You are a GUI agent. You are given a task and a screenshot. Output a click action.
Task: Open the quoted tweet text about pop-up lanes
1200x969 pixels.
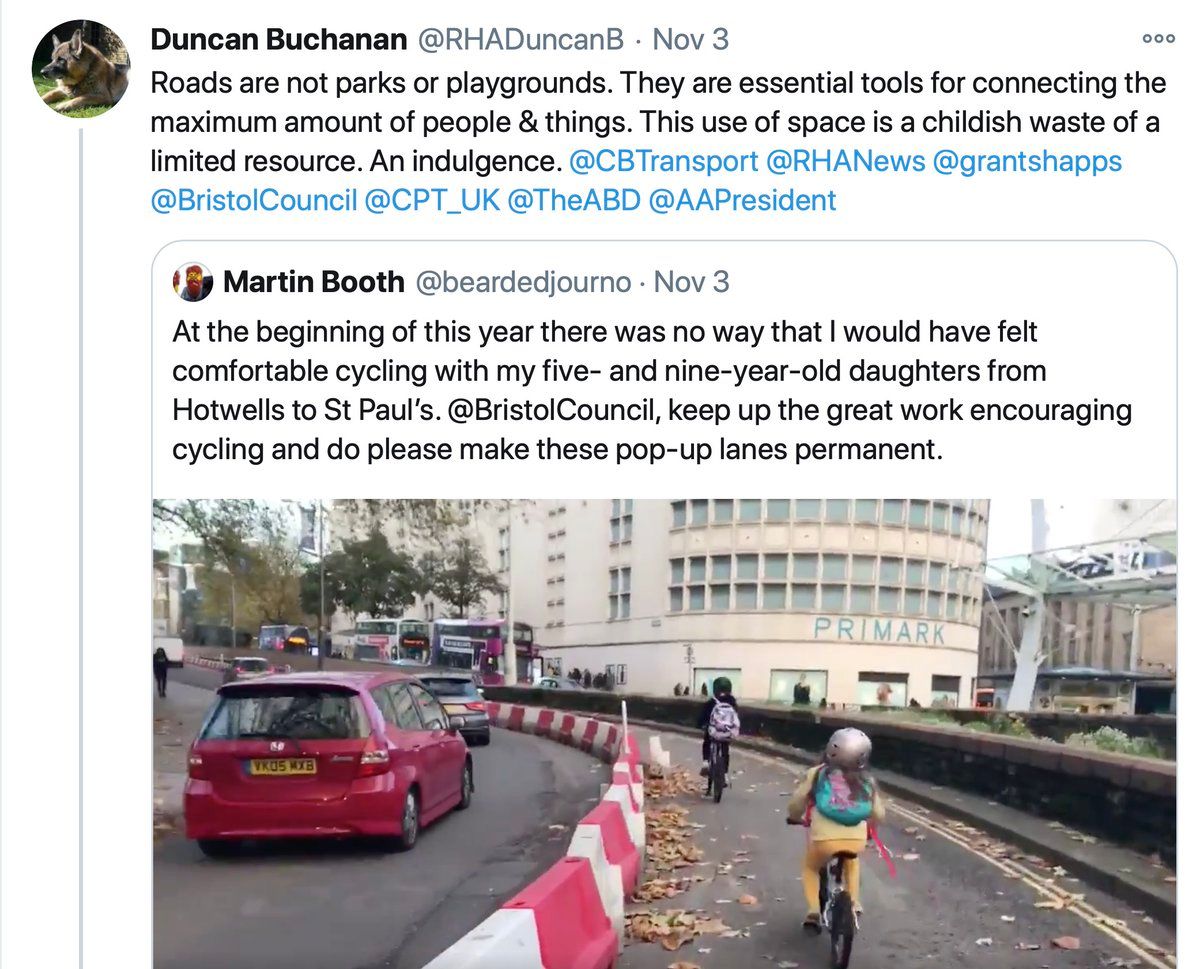tap(652, 390)
